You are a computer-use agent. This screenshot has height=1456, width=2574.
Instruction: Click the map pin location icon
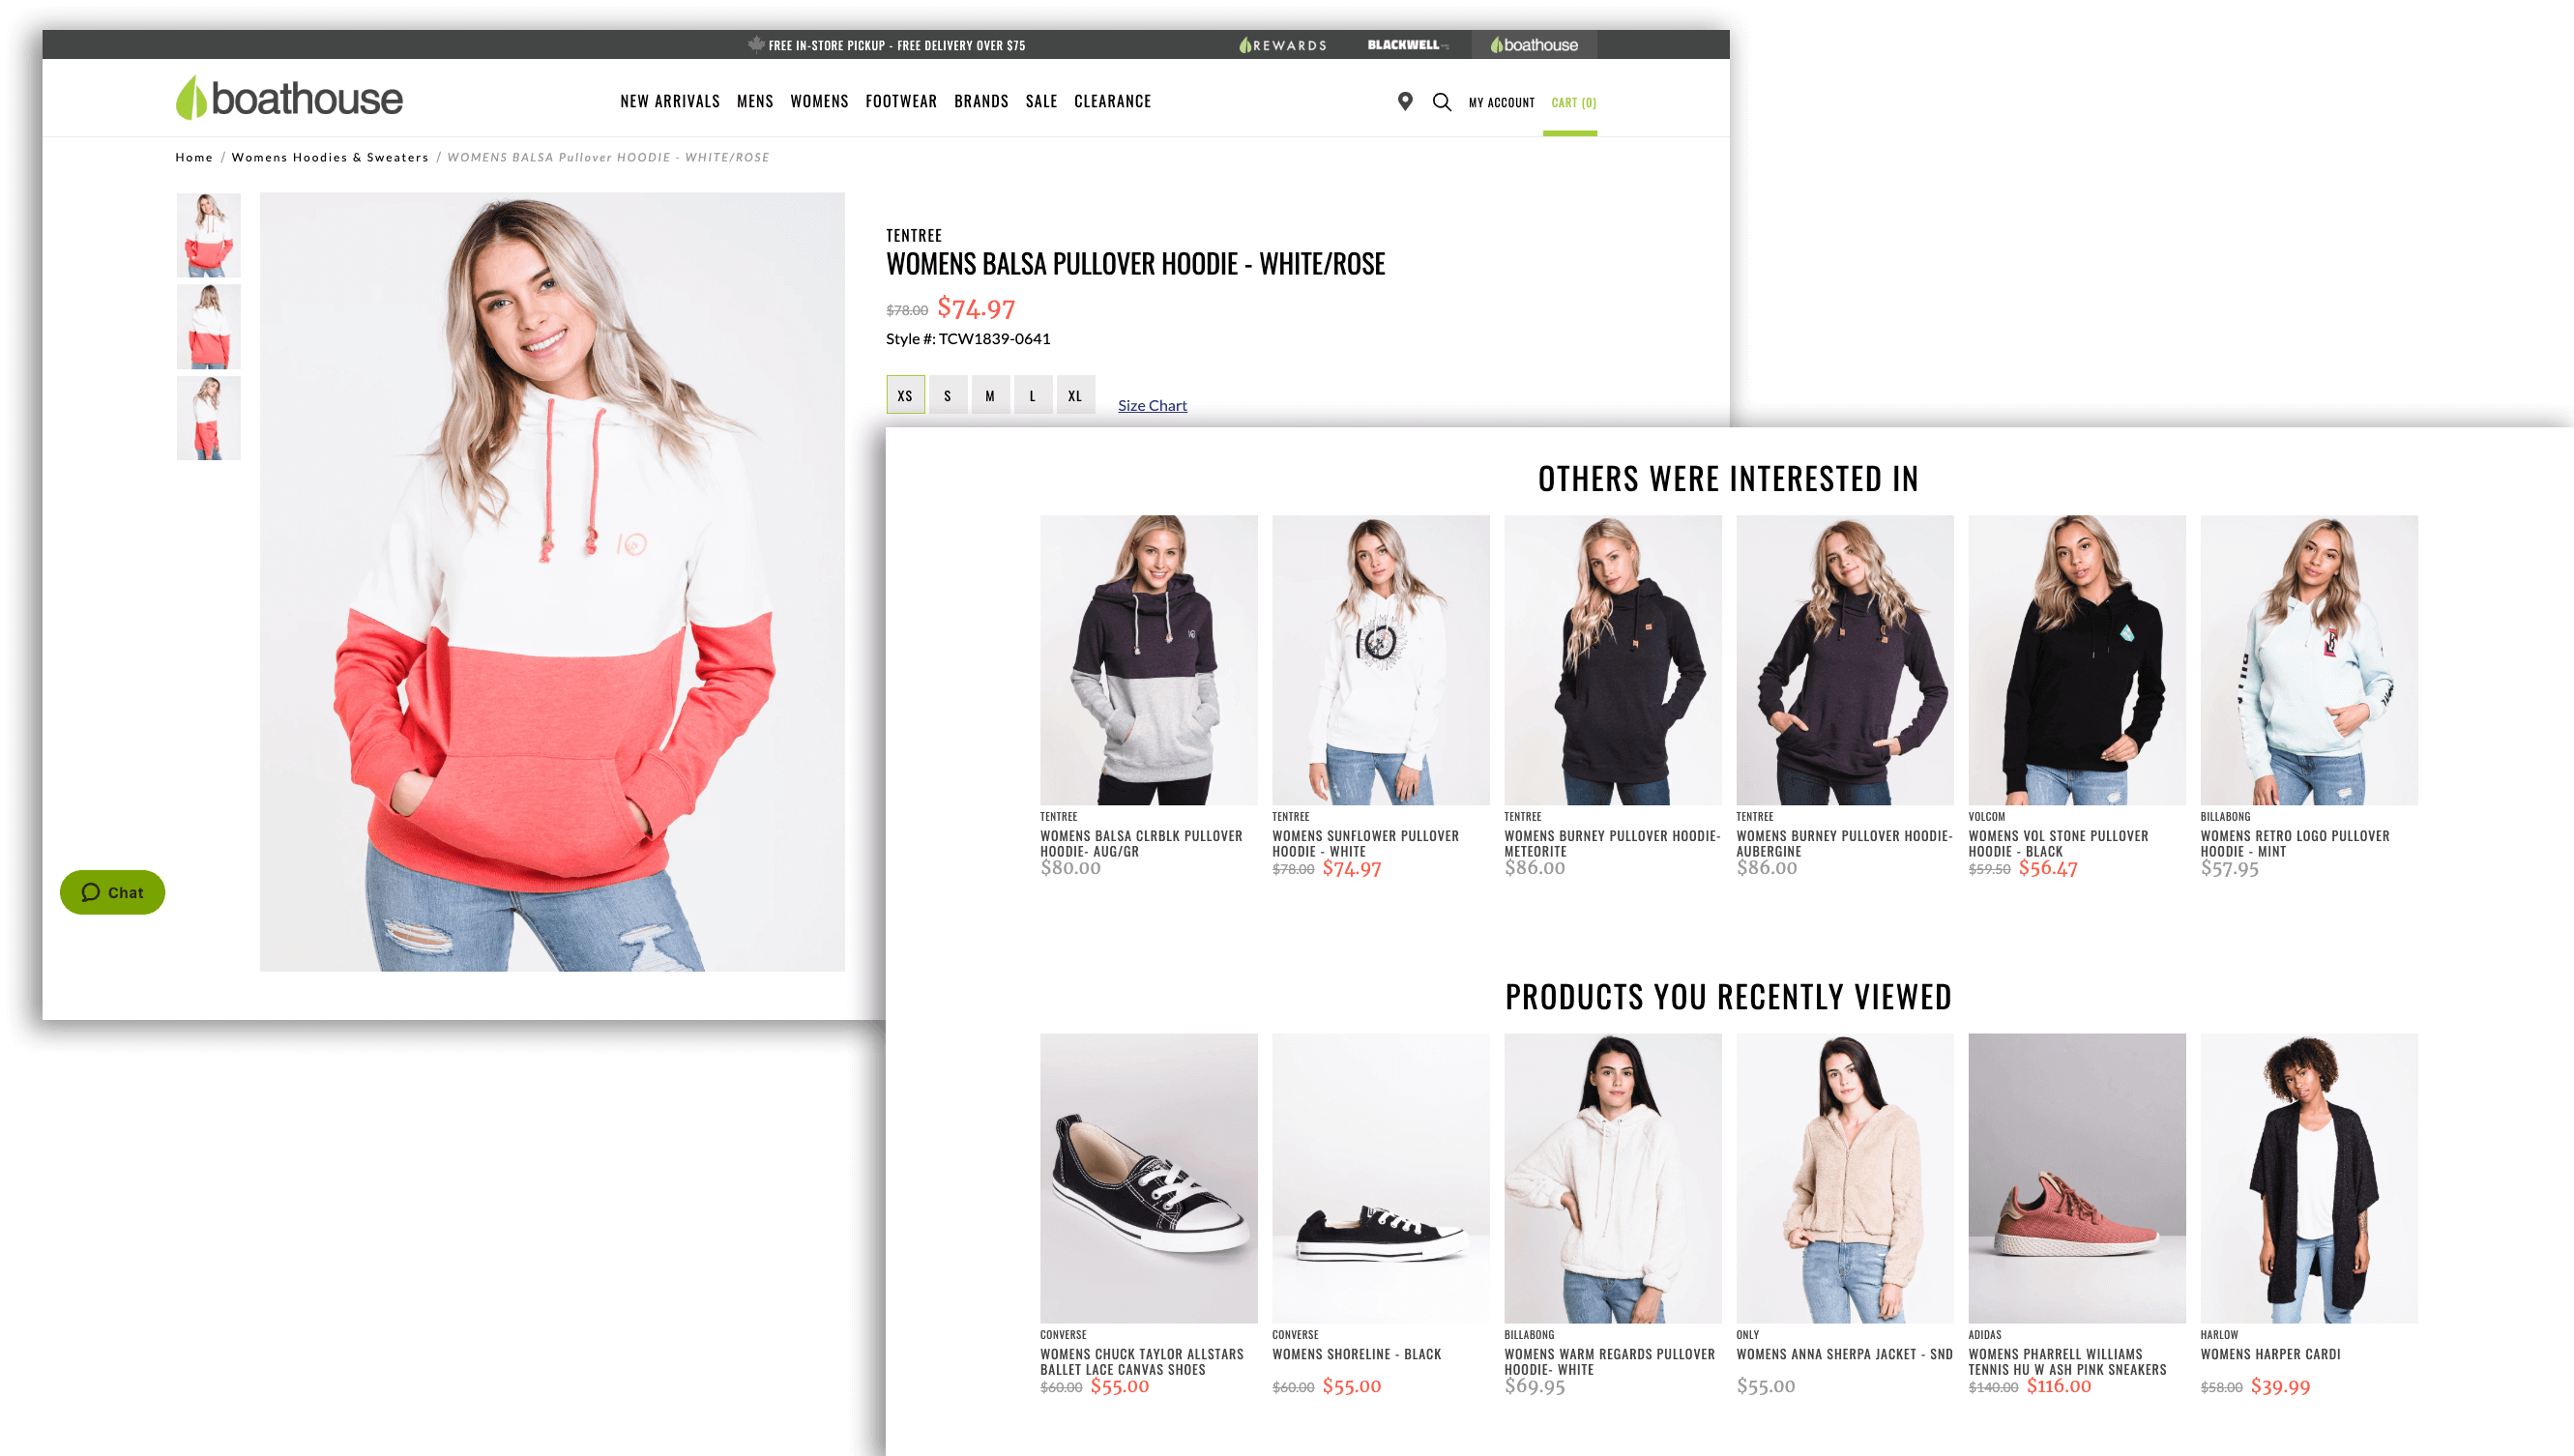(x=1404, y=101)
